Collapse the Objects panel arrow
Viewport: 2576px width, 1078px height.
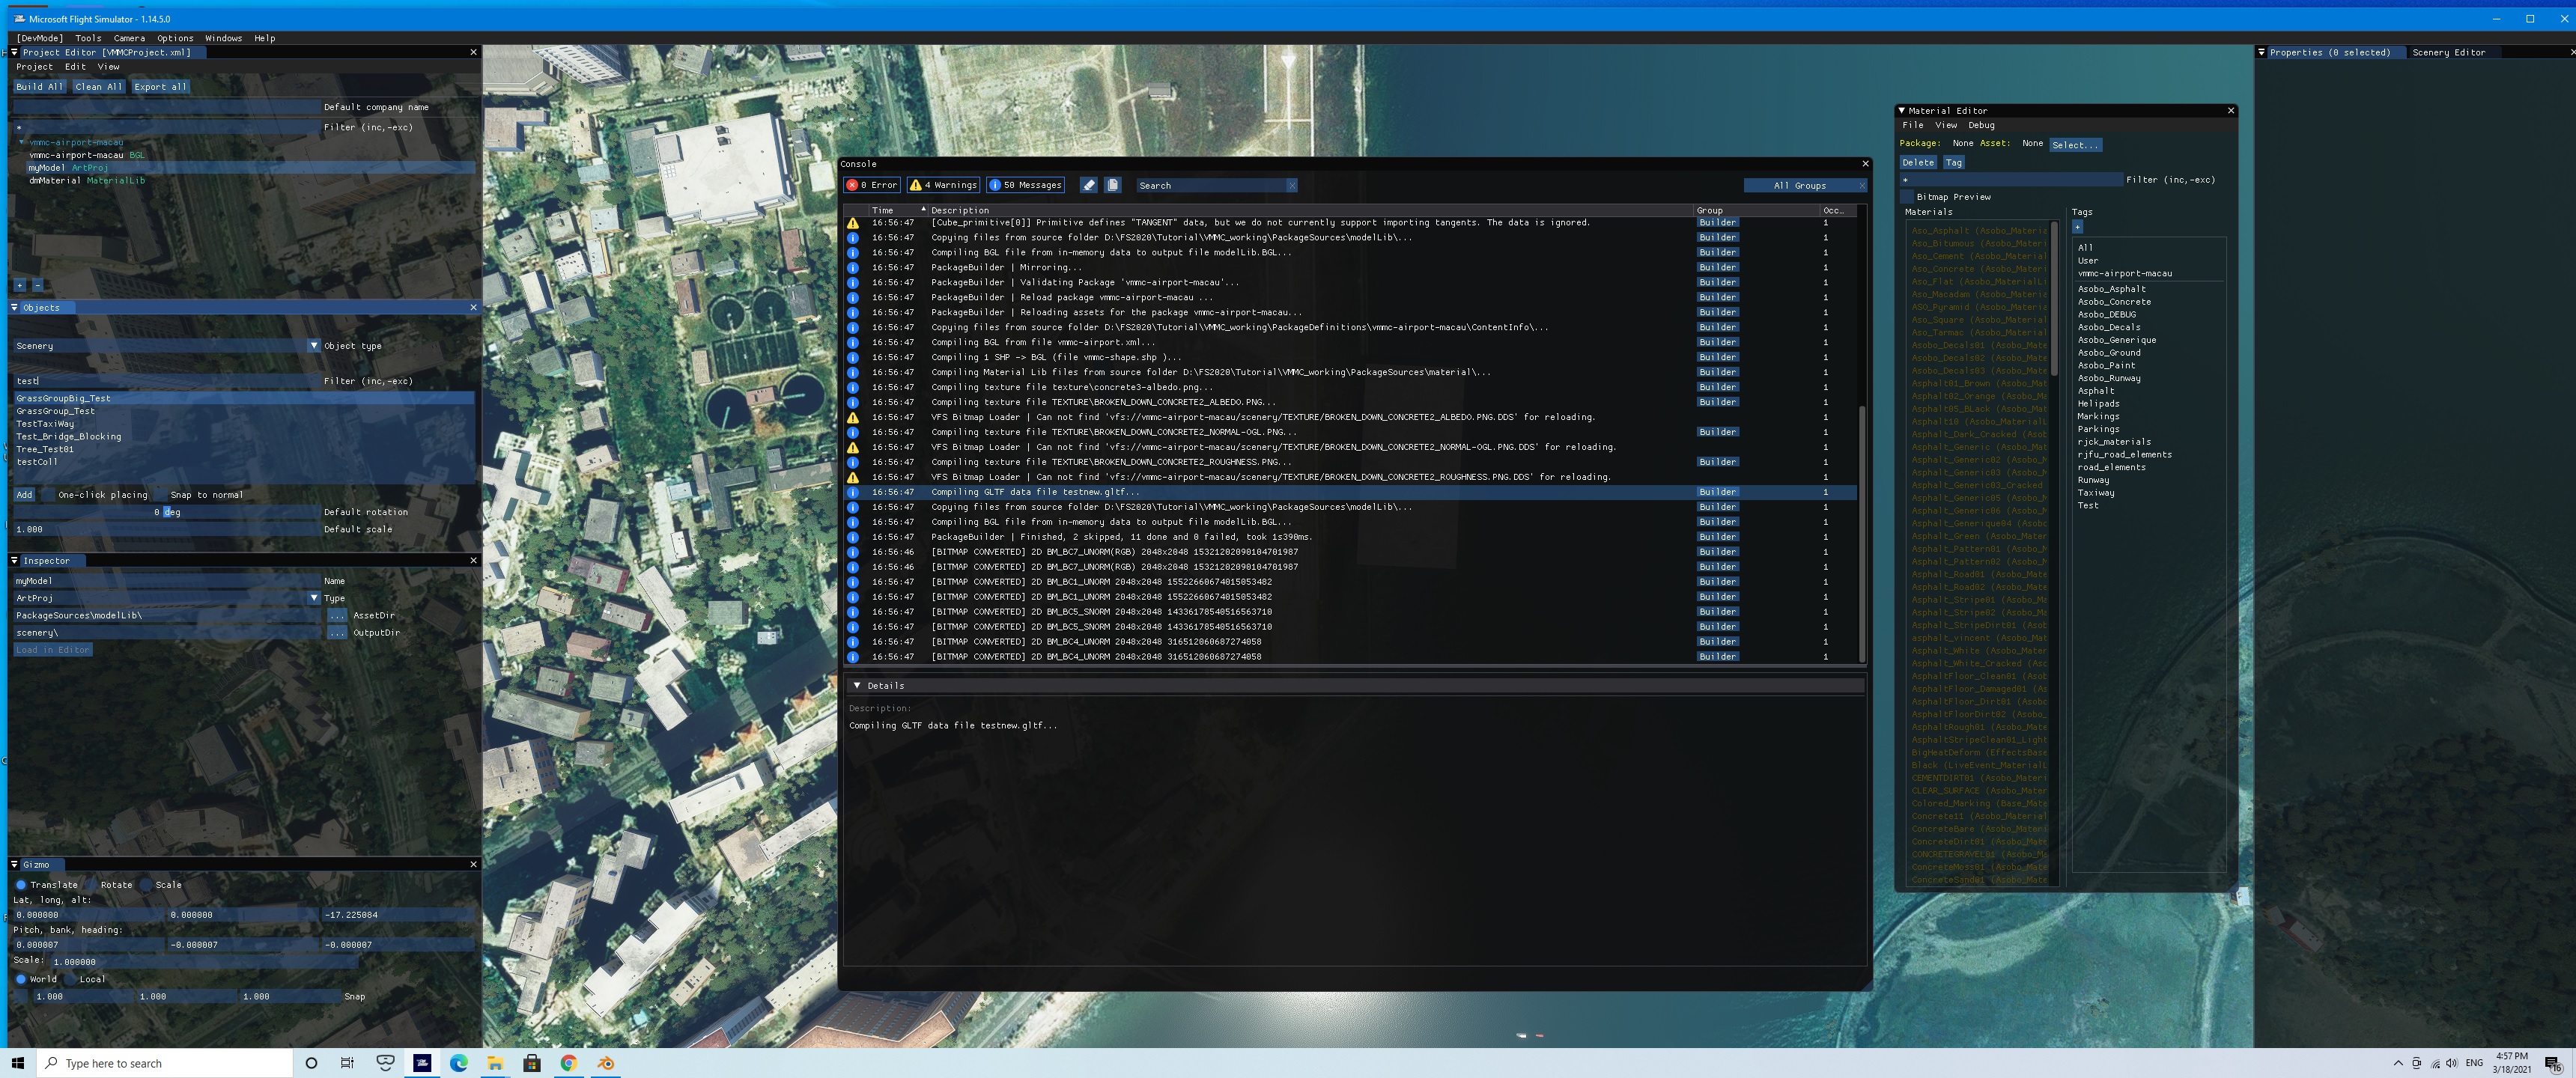(14, 308)
